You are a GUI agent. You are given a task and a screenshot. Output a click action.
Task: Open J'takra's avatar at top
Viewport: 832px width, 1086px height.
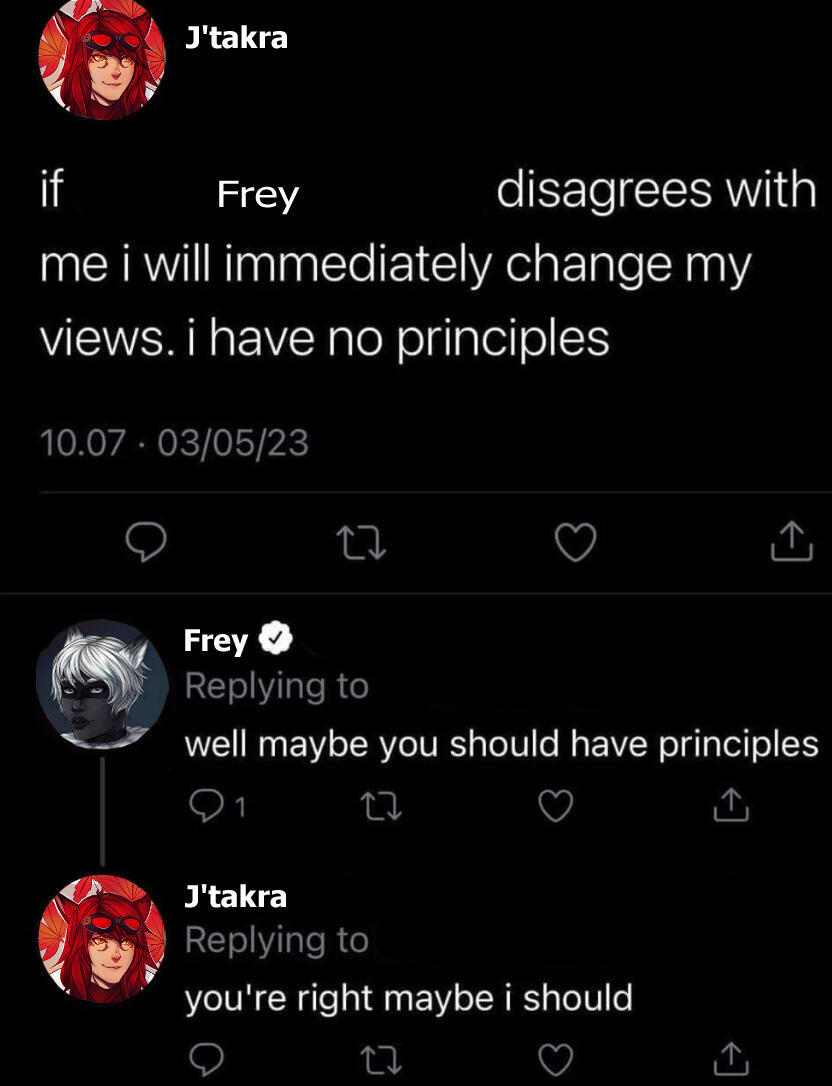100,60
